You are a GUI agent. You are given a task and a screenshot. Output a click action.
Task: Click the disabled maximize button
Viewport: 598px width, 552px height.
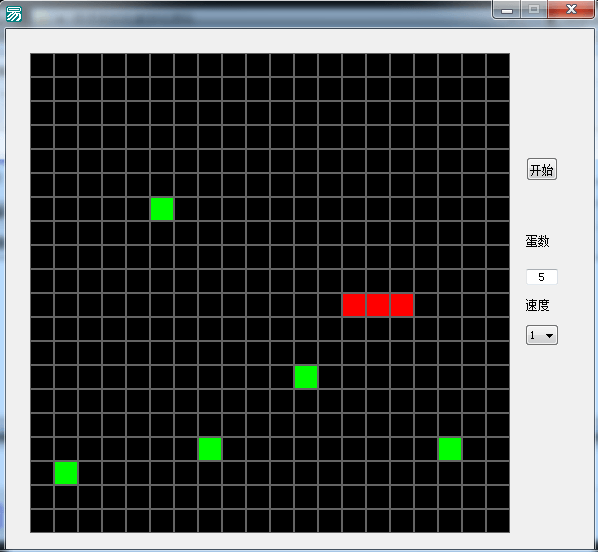point(534,9)
